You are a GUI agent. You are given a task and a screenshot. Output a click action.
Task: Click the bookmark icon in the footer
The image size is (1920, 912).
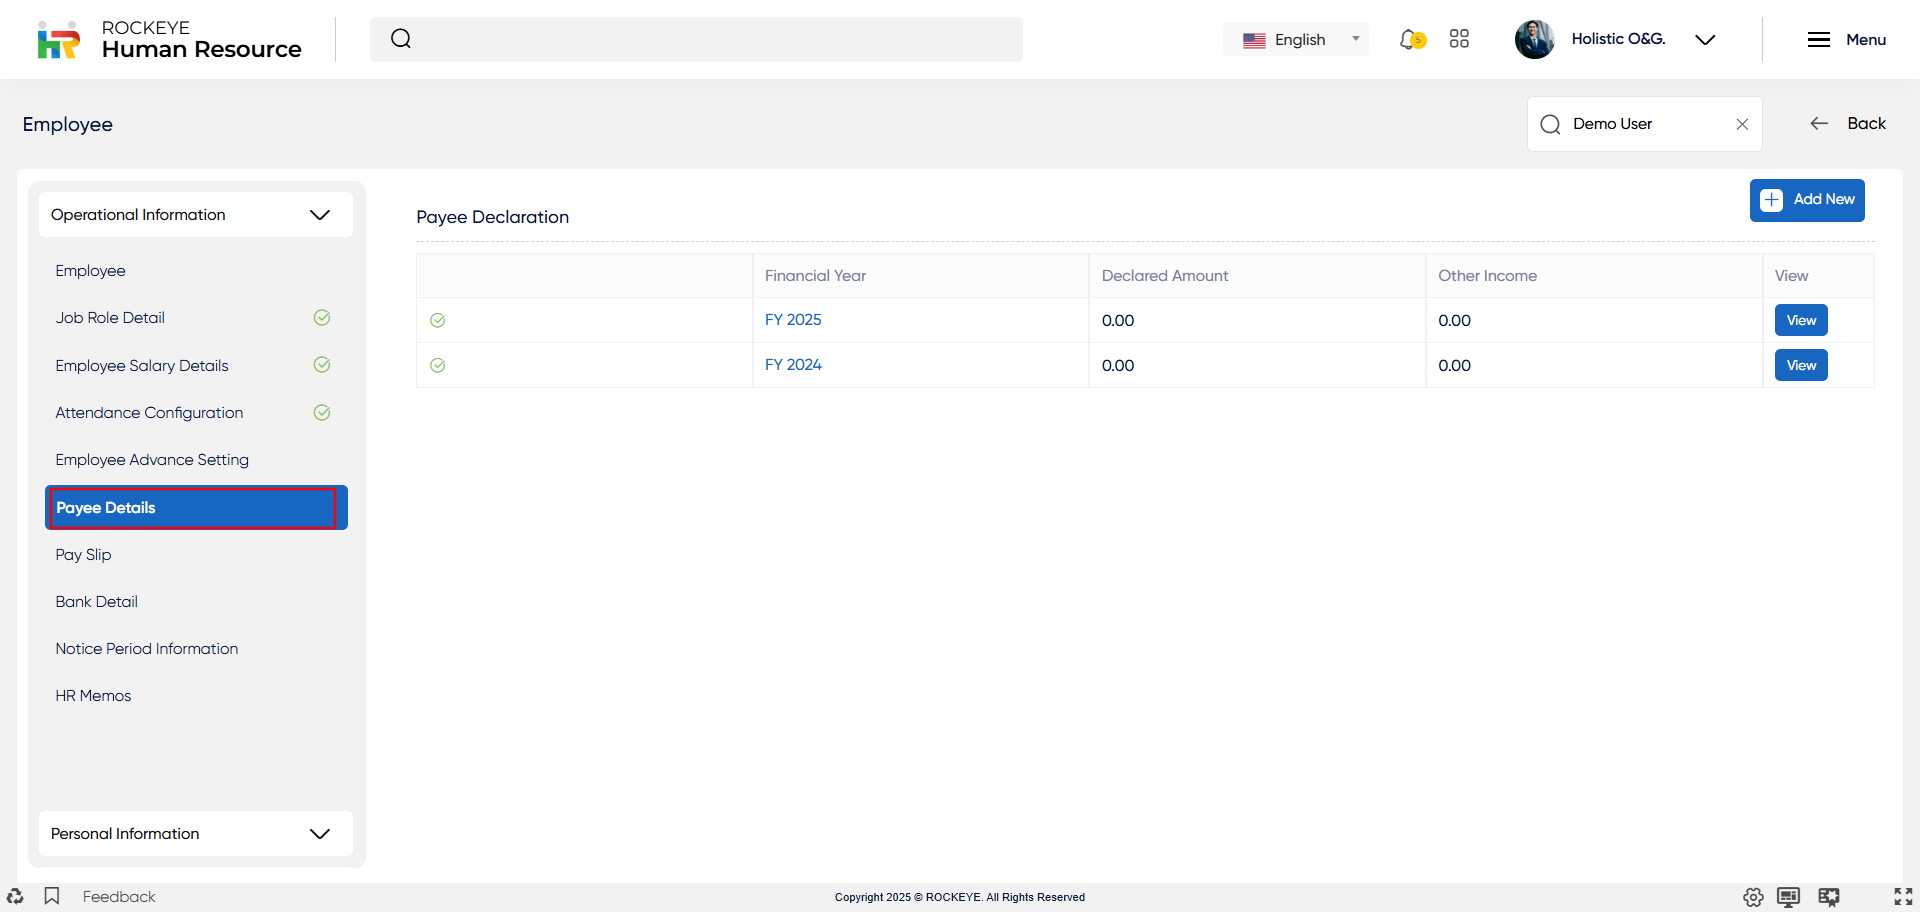pos(52,896)
